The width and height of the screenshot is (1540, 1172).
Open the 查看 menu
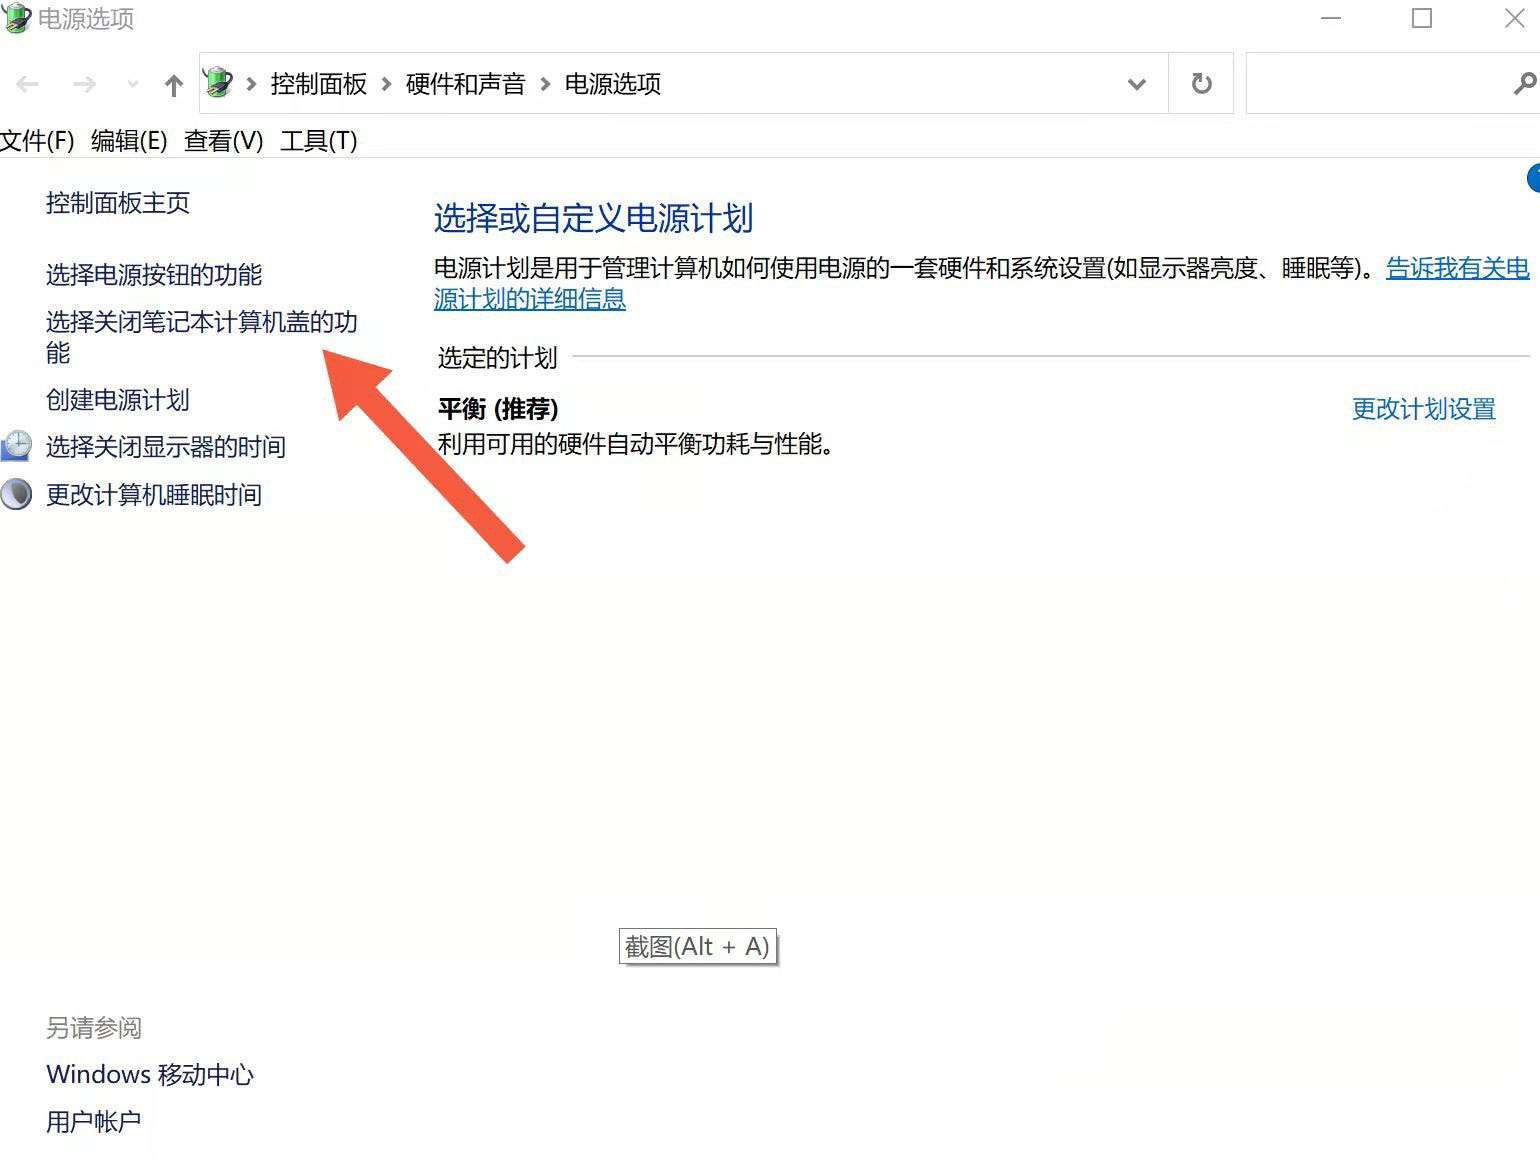coord(222,141)
